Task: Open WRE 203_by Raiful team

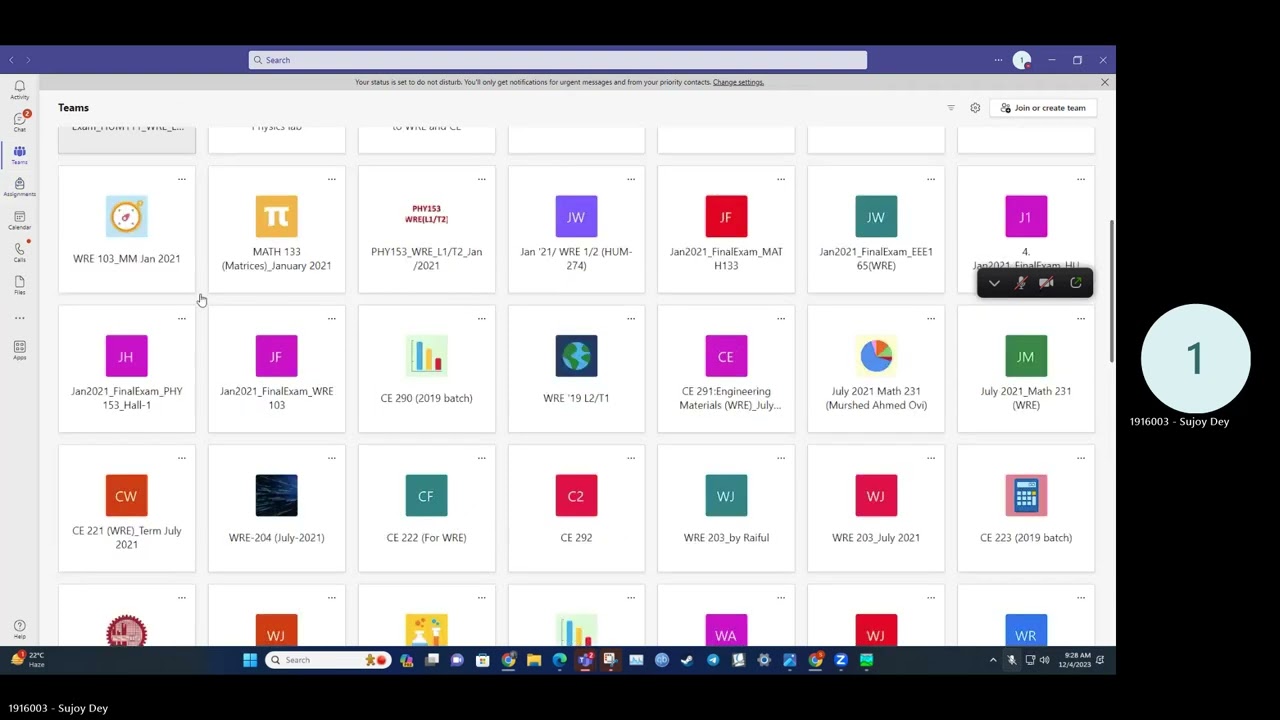Action: click(x=726, y=510)
